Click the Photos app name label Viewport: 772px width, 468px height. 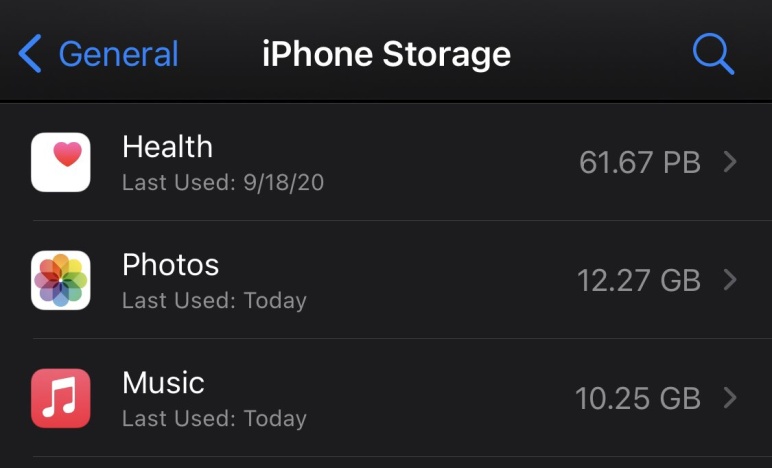pos(170,265)
